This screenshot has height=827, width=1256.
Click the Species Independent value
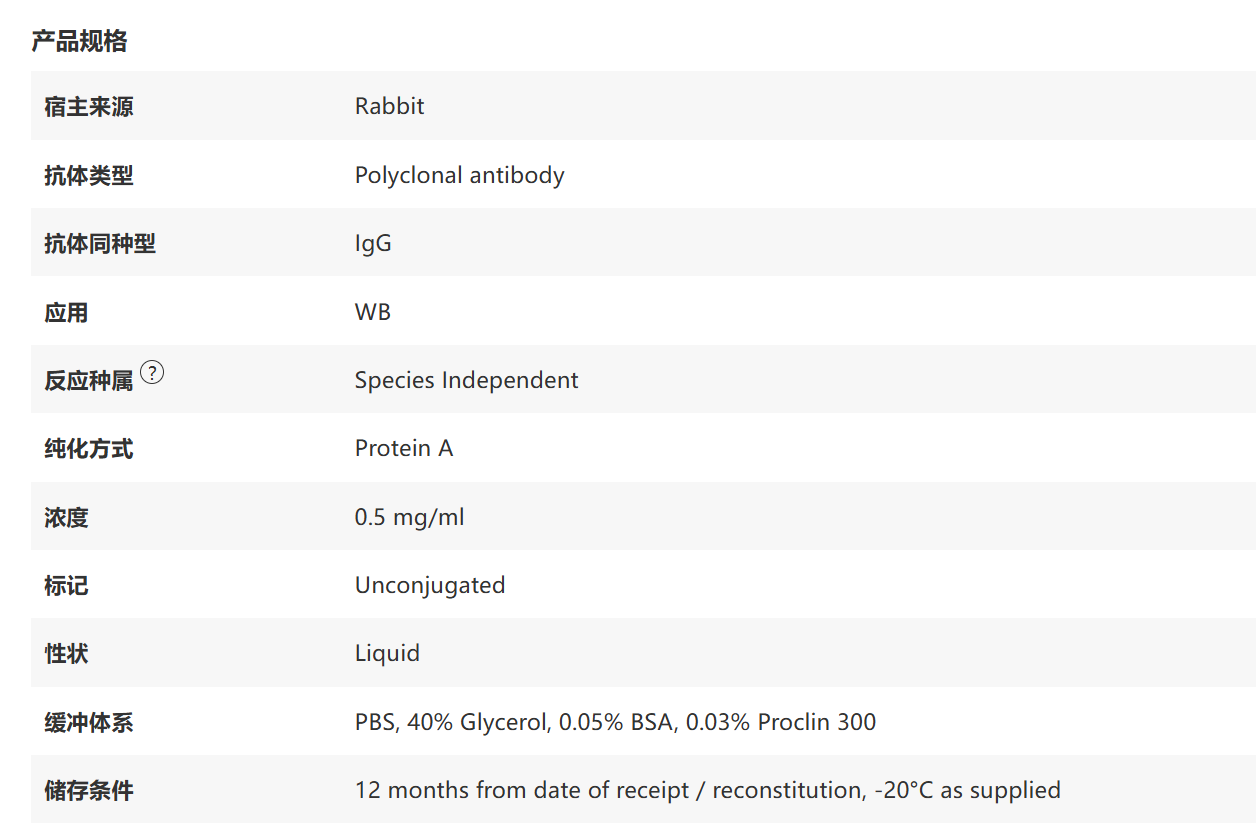coord(466,380)
